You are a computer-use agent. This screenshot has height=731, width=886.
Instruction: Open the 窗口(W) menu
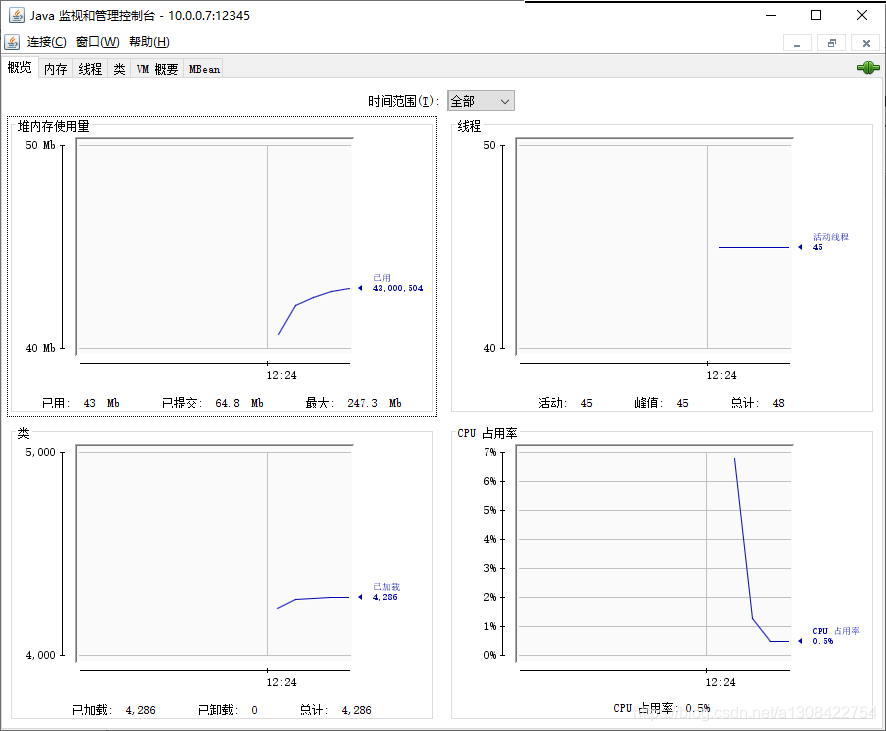click(98, 42)
